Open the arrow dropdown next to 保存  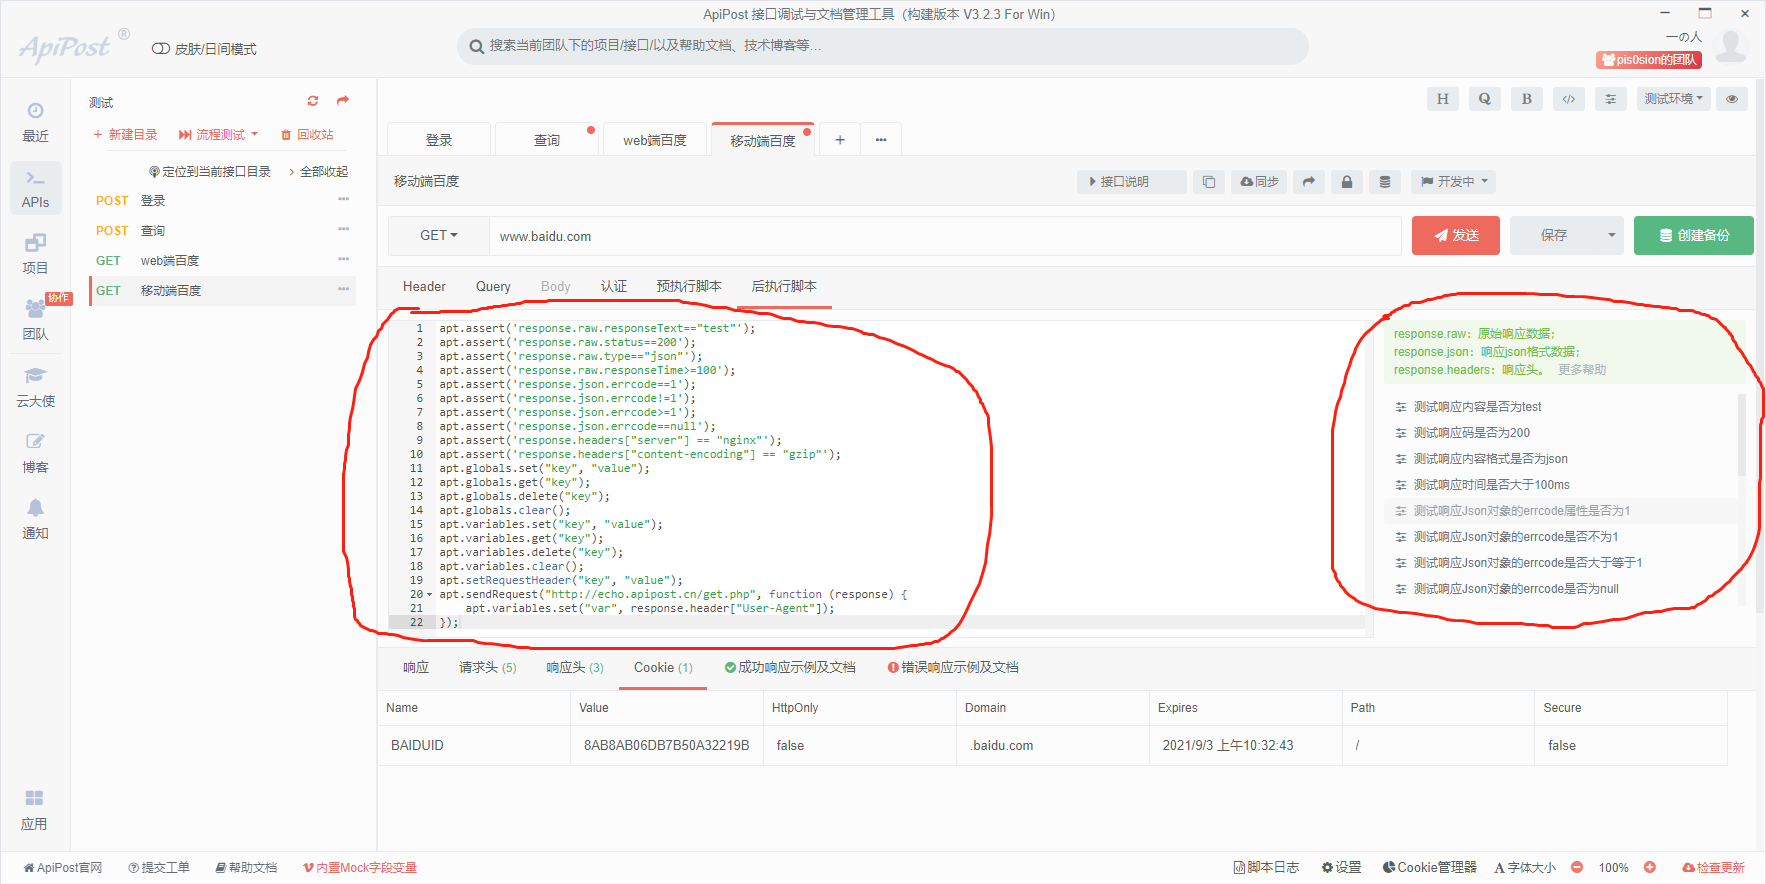click(1611, 236)
